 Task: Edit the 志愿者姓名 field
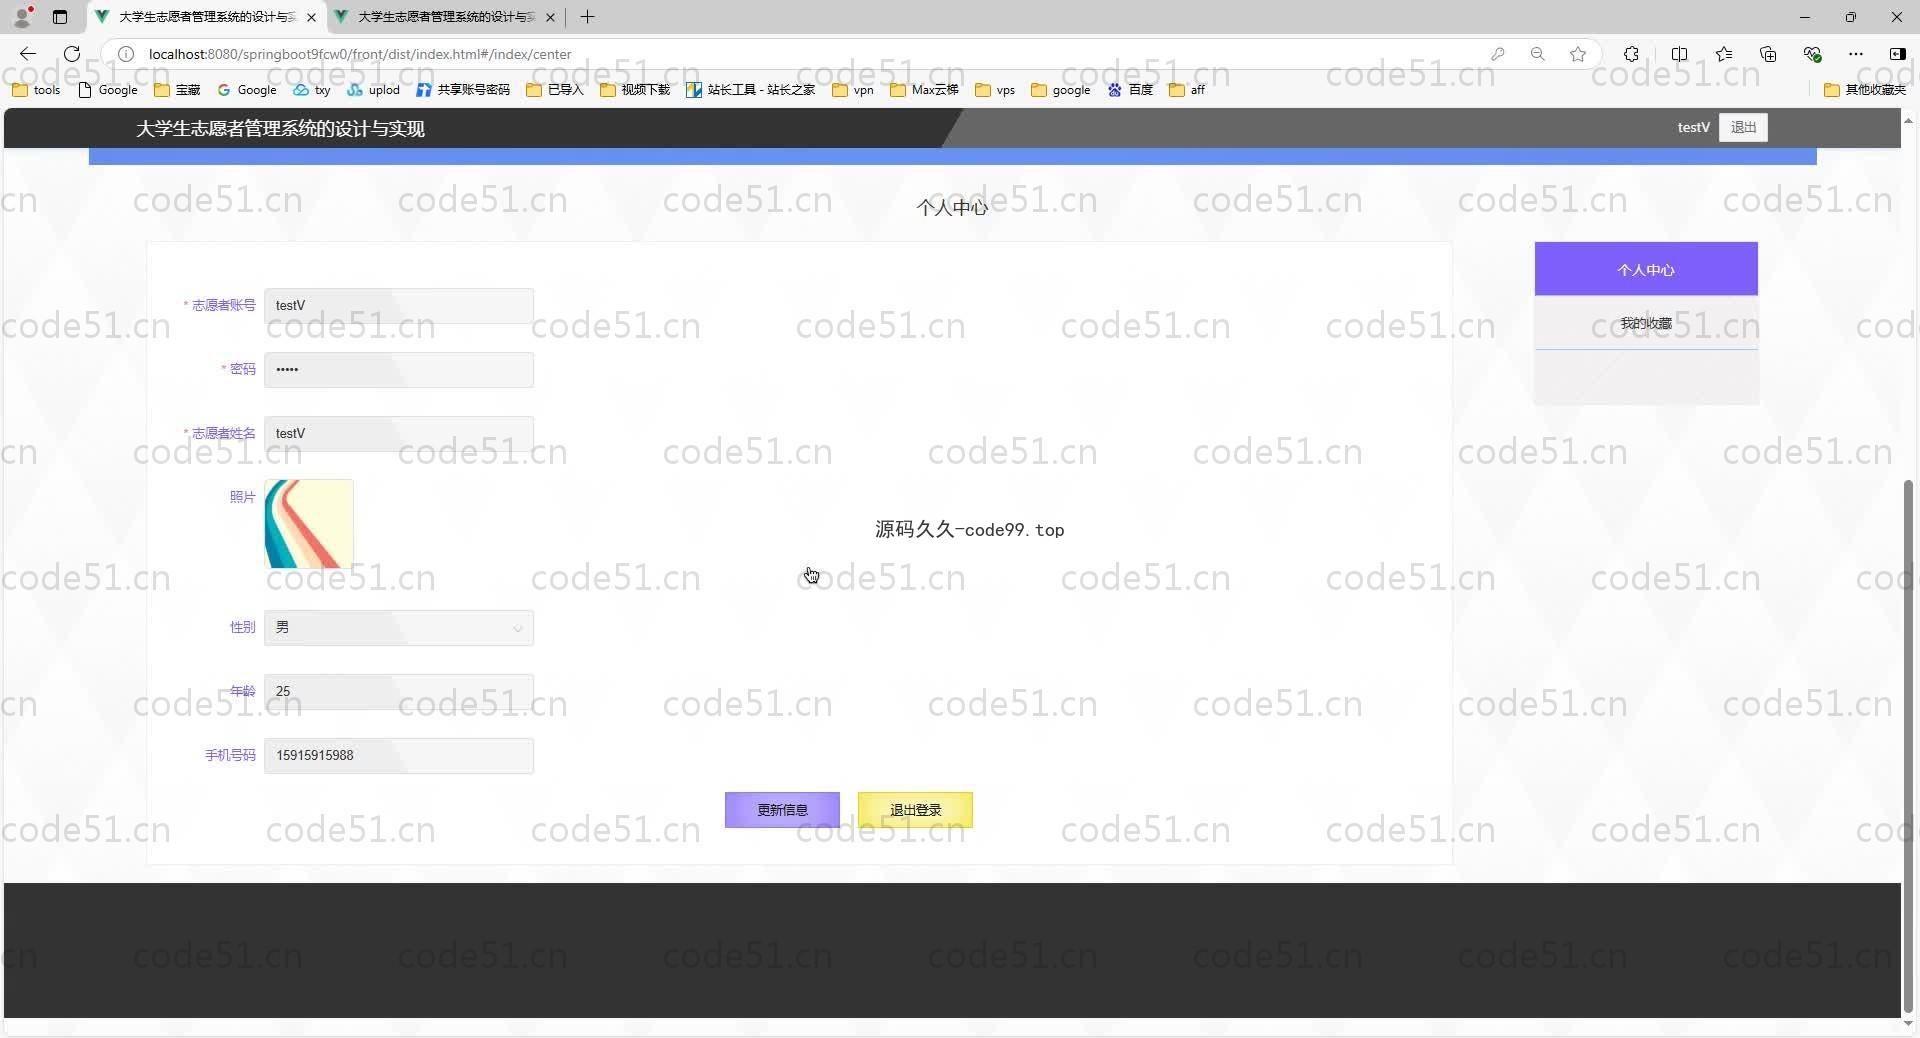coord(398,434)
